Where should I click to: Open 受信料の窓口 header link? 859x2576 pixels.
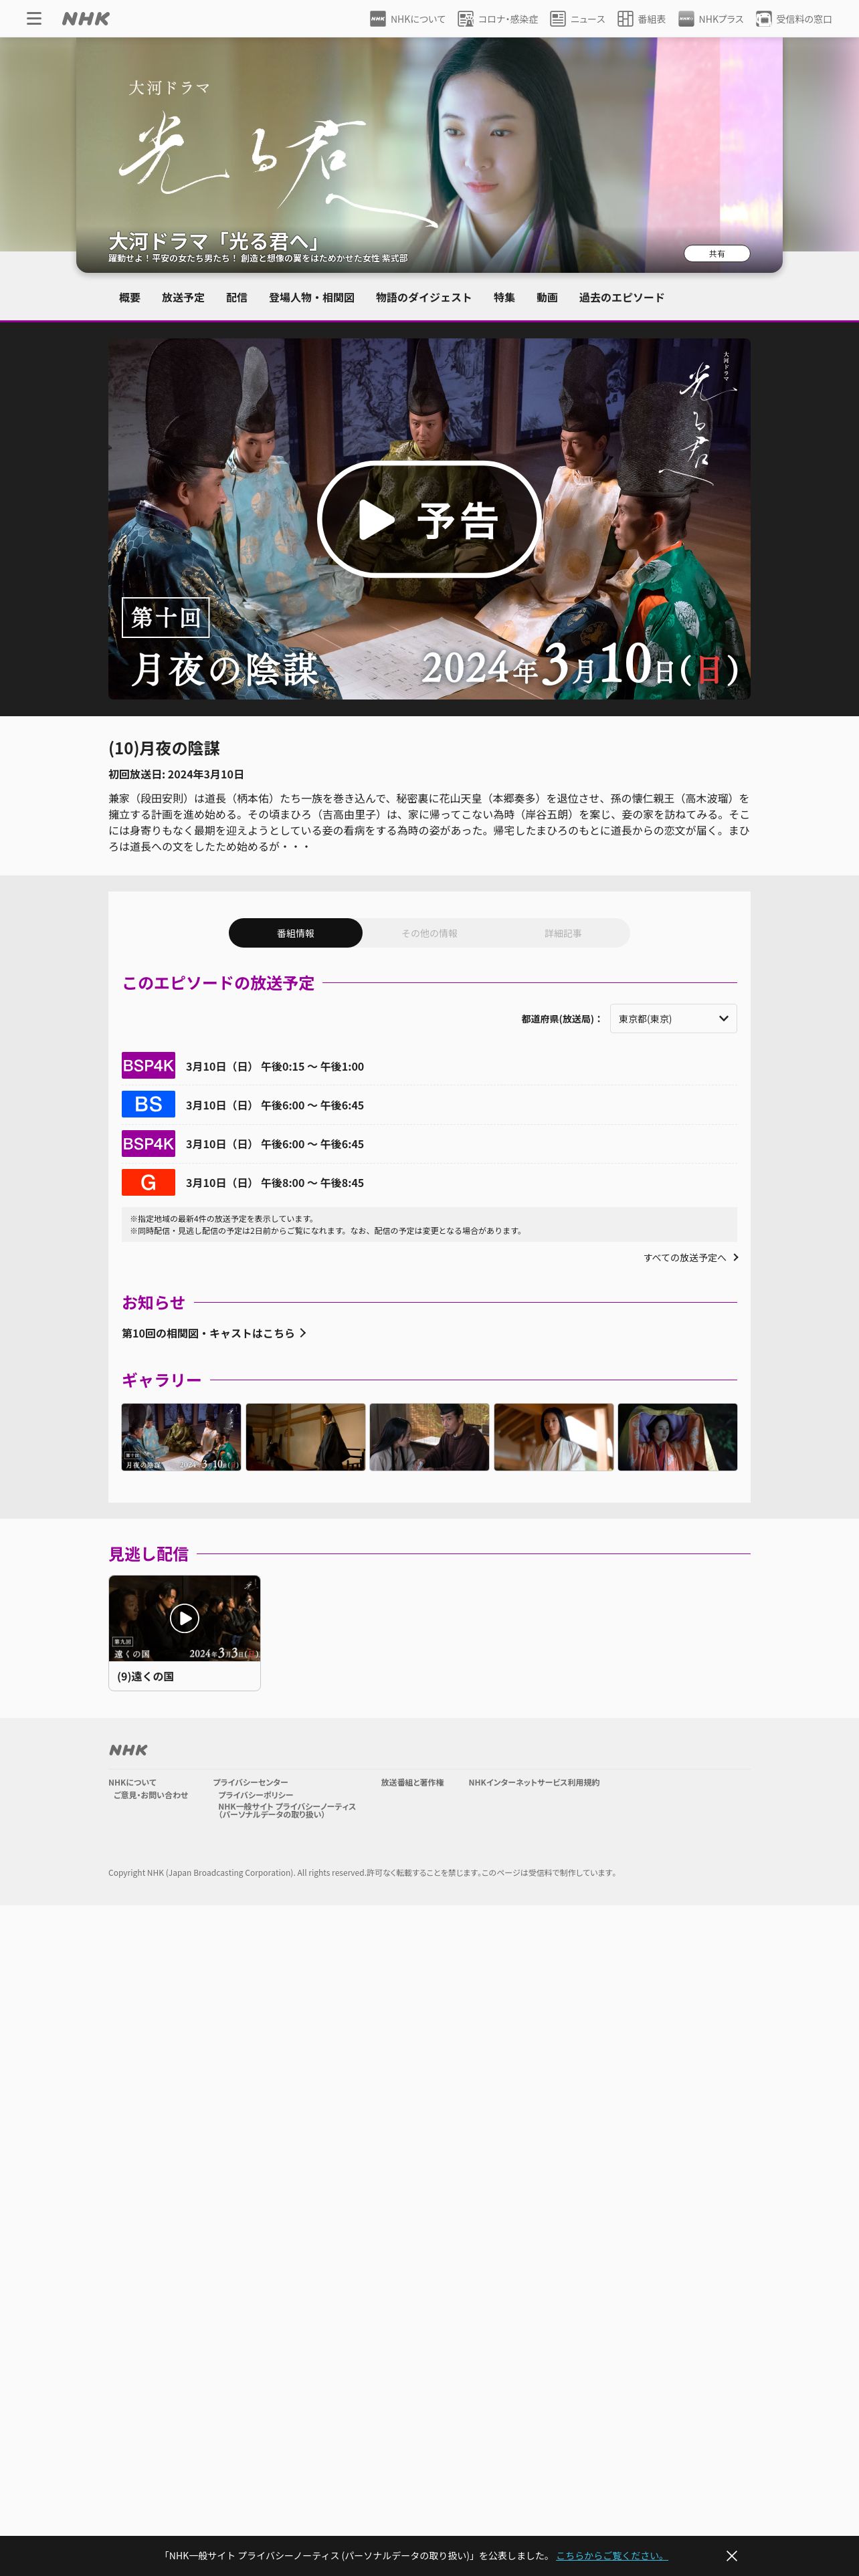click(x=794, y=19)
